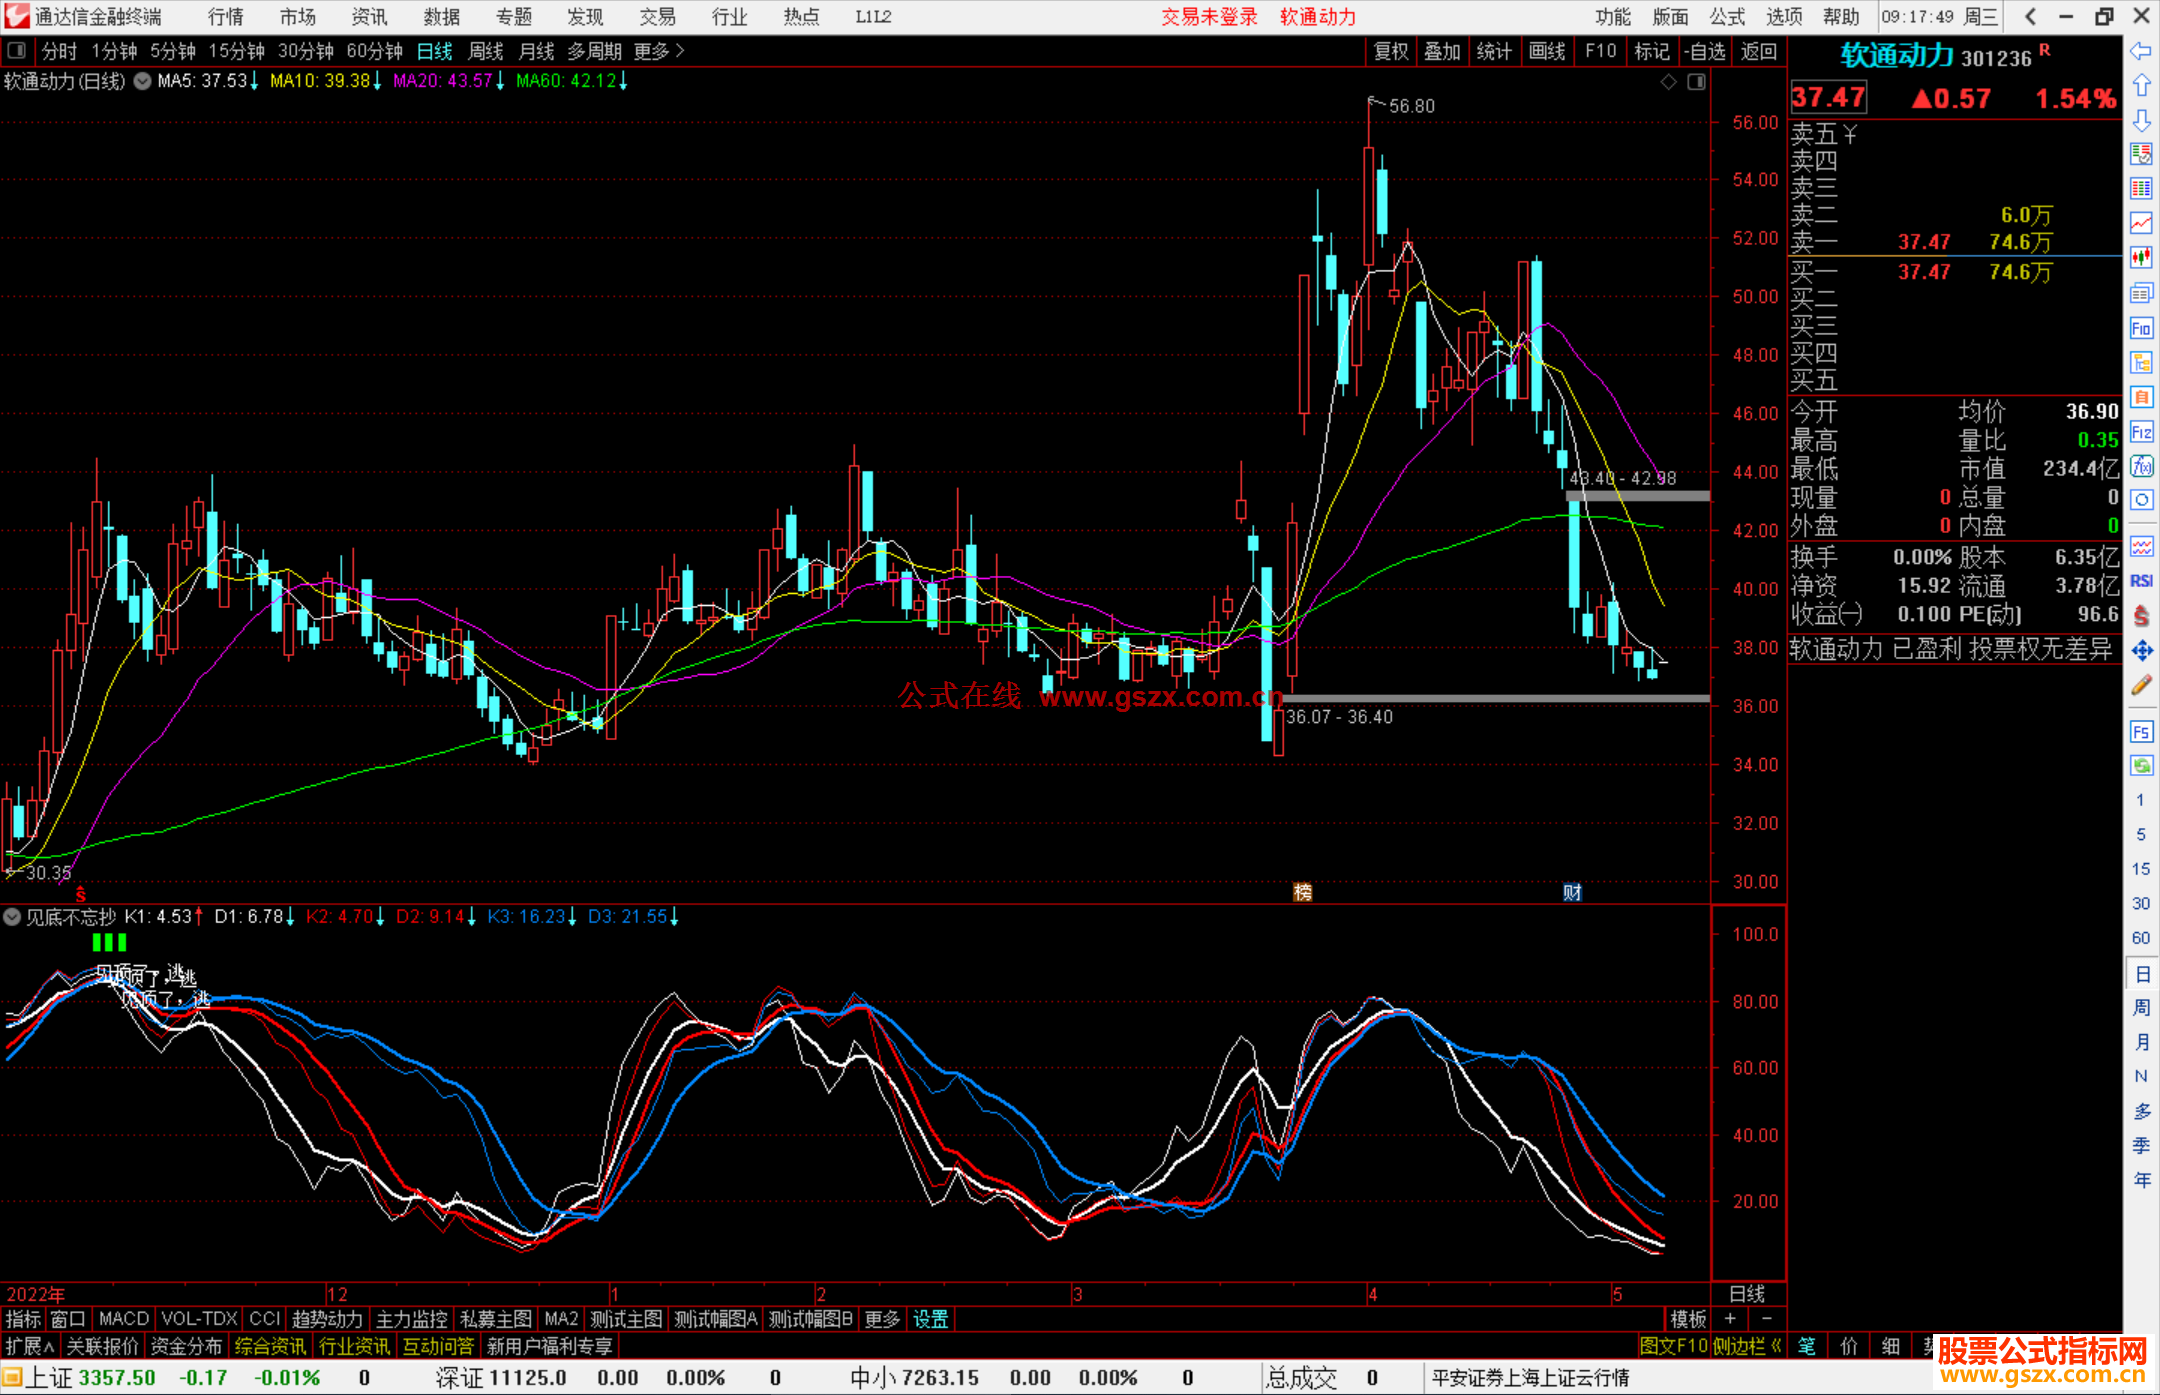
Task: Toggle the chart window layout square icon
Action: pyautogui.click(x=1696, y=82)
